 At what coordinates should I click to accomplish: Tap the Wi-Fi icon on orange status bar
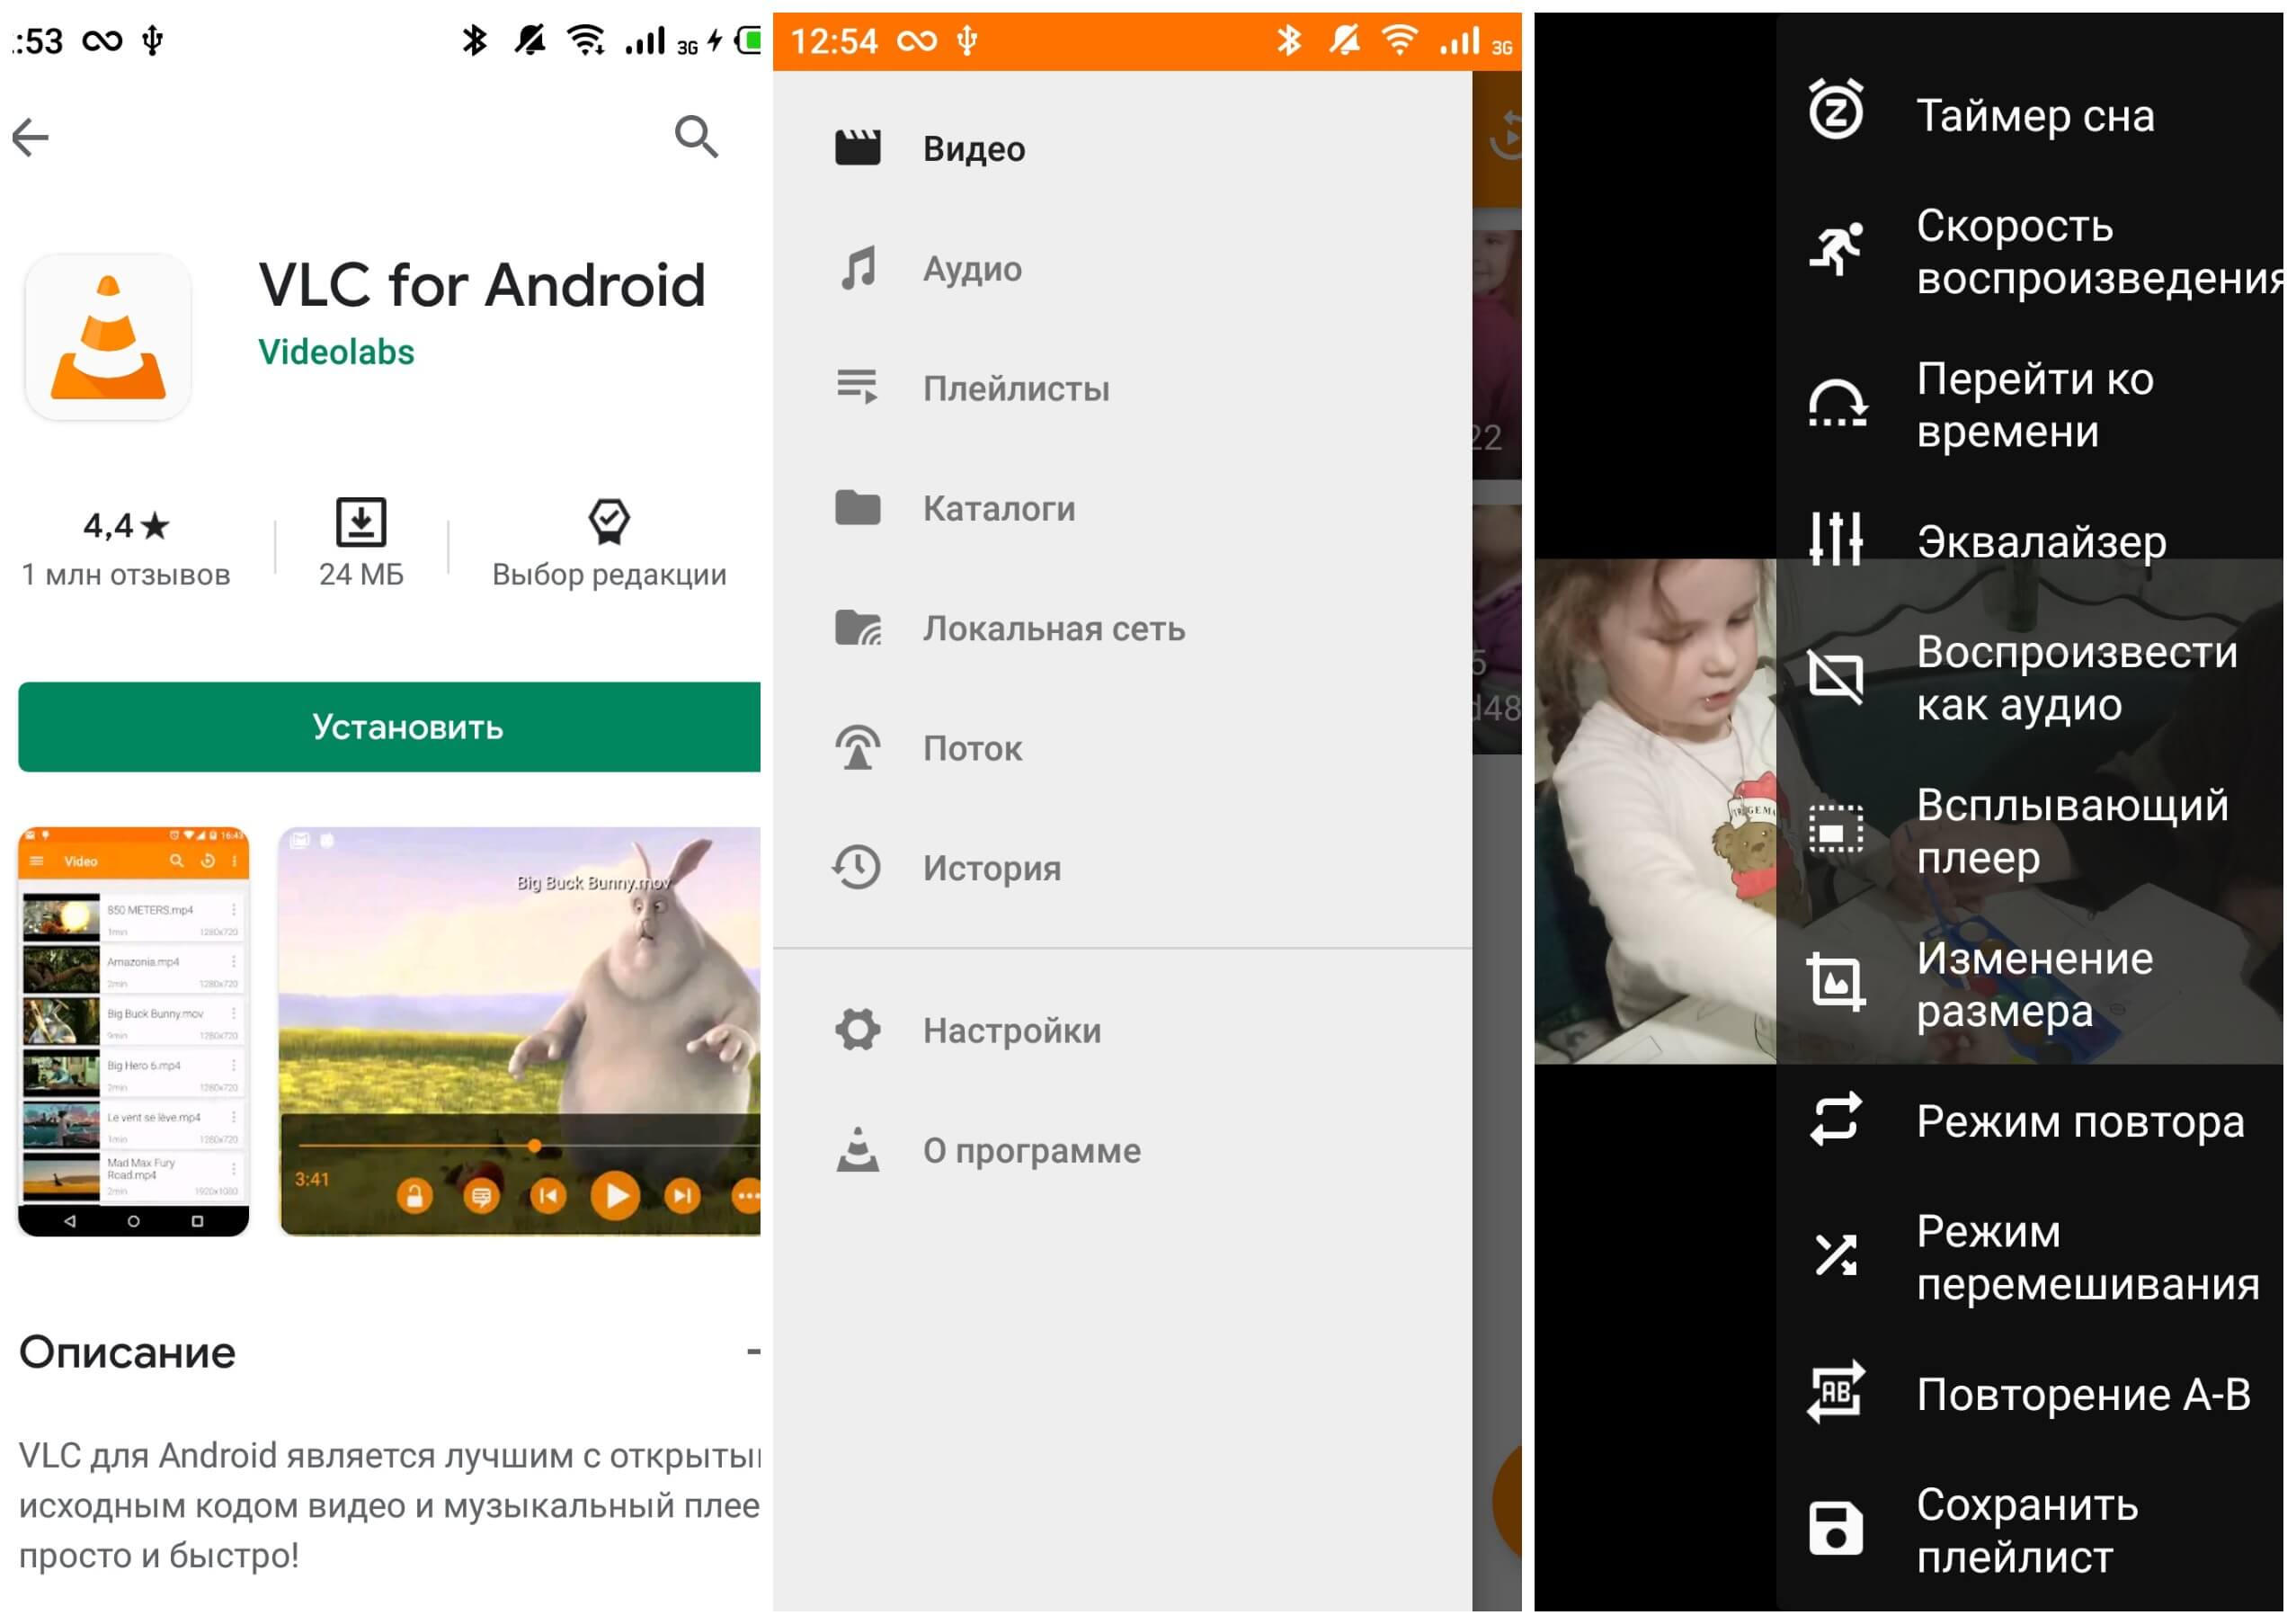click(1400, 41)
